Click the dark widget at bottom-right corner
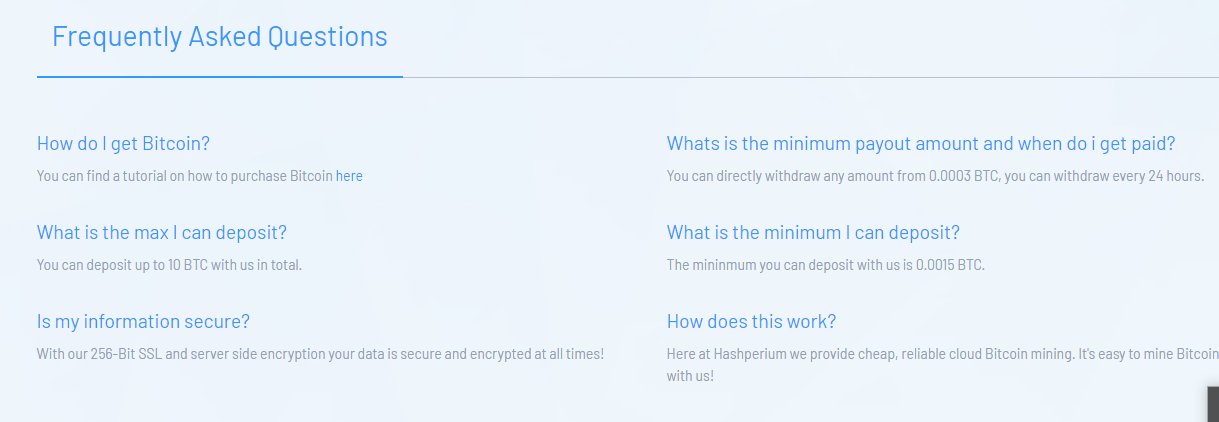The image size is (1219, 422). pos(1213,404)
